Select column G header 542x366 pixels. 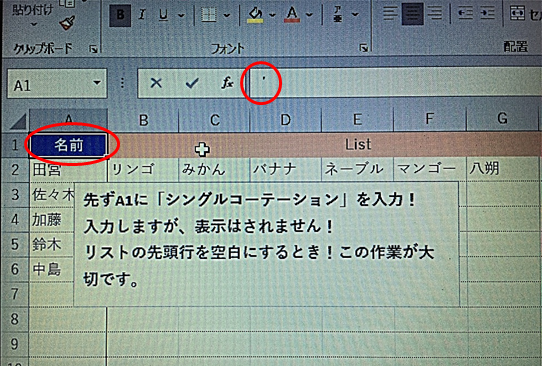click(x=502, y=118)
